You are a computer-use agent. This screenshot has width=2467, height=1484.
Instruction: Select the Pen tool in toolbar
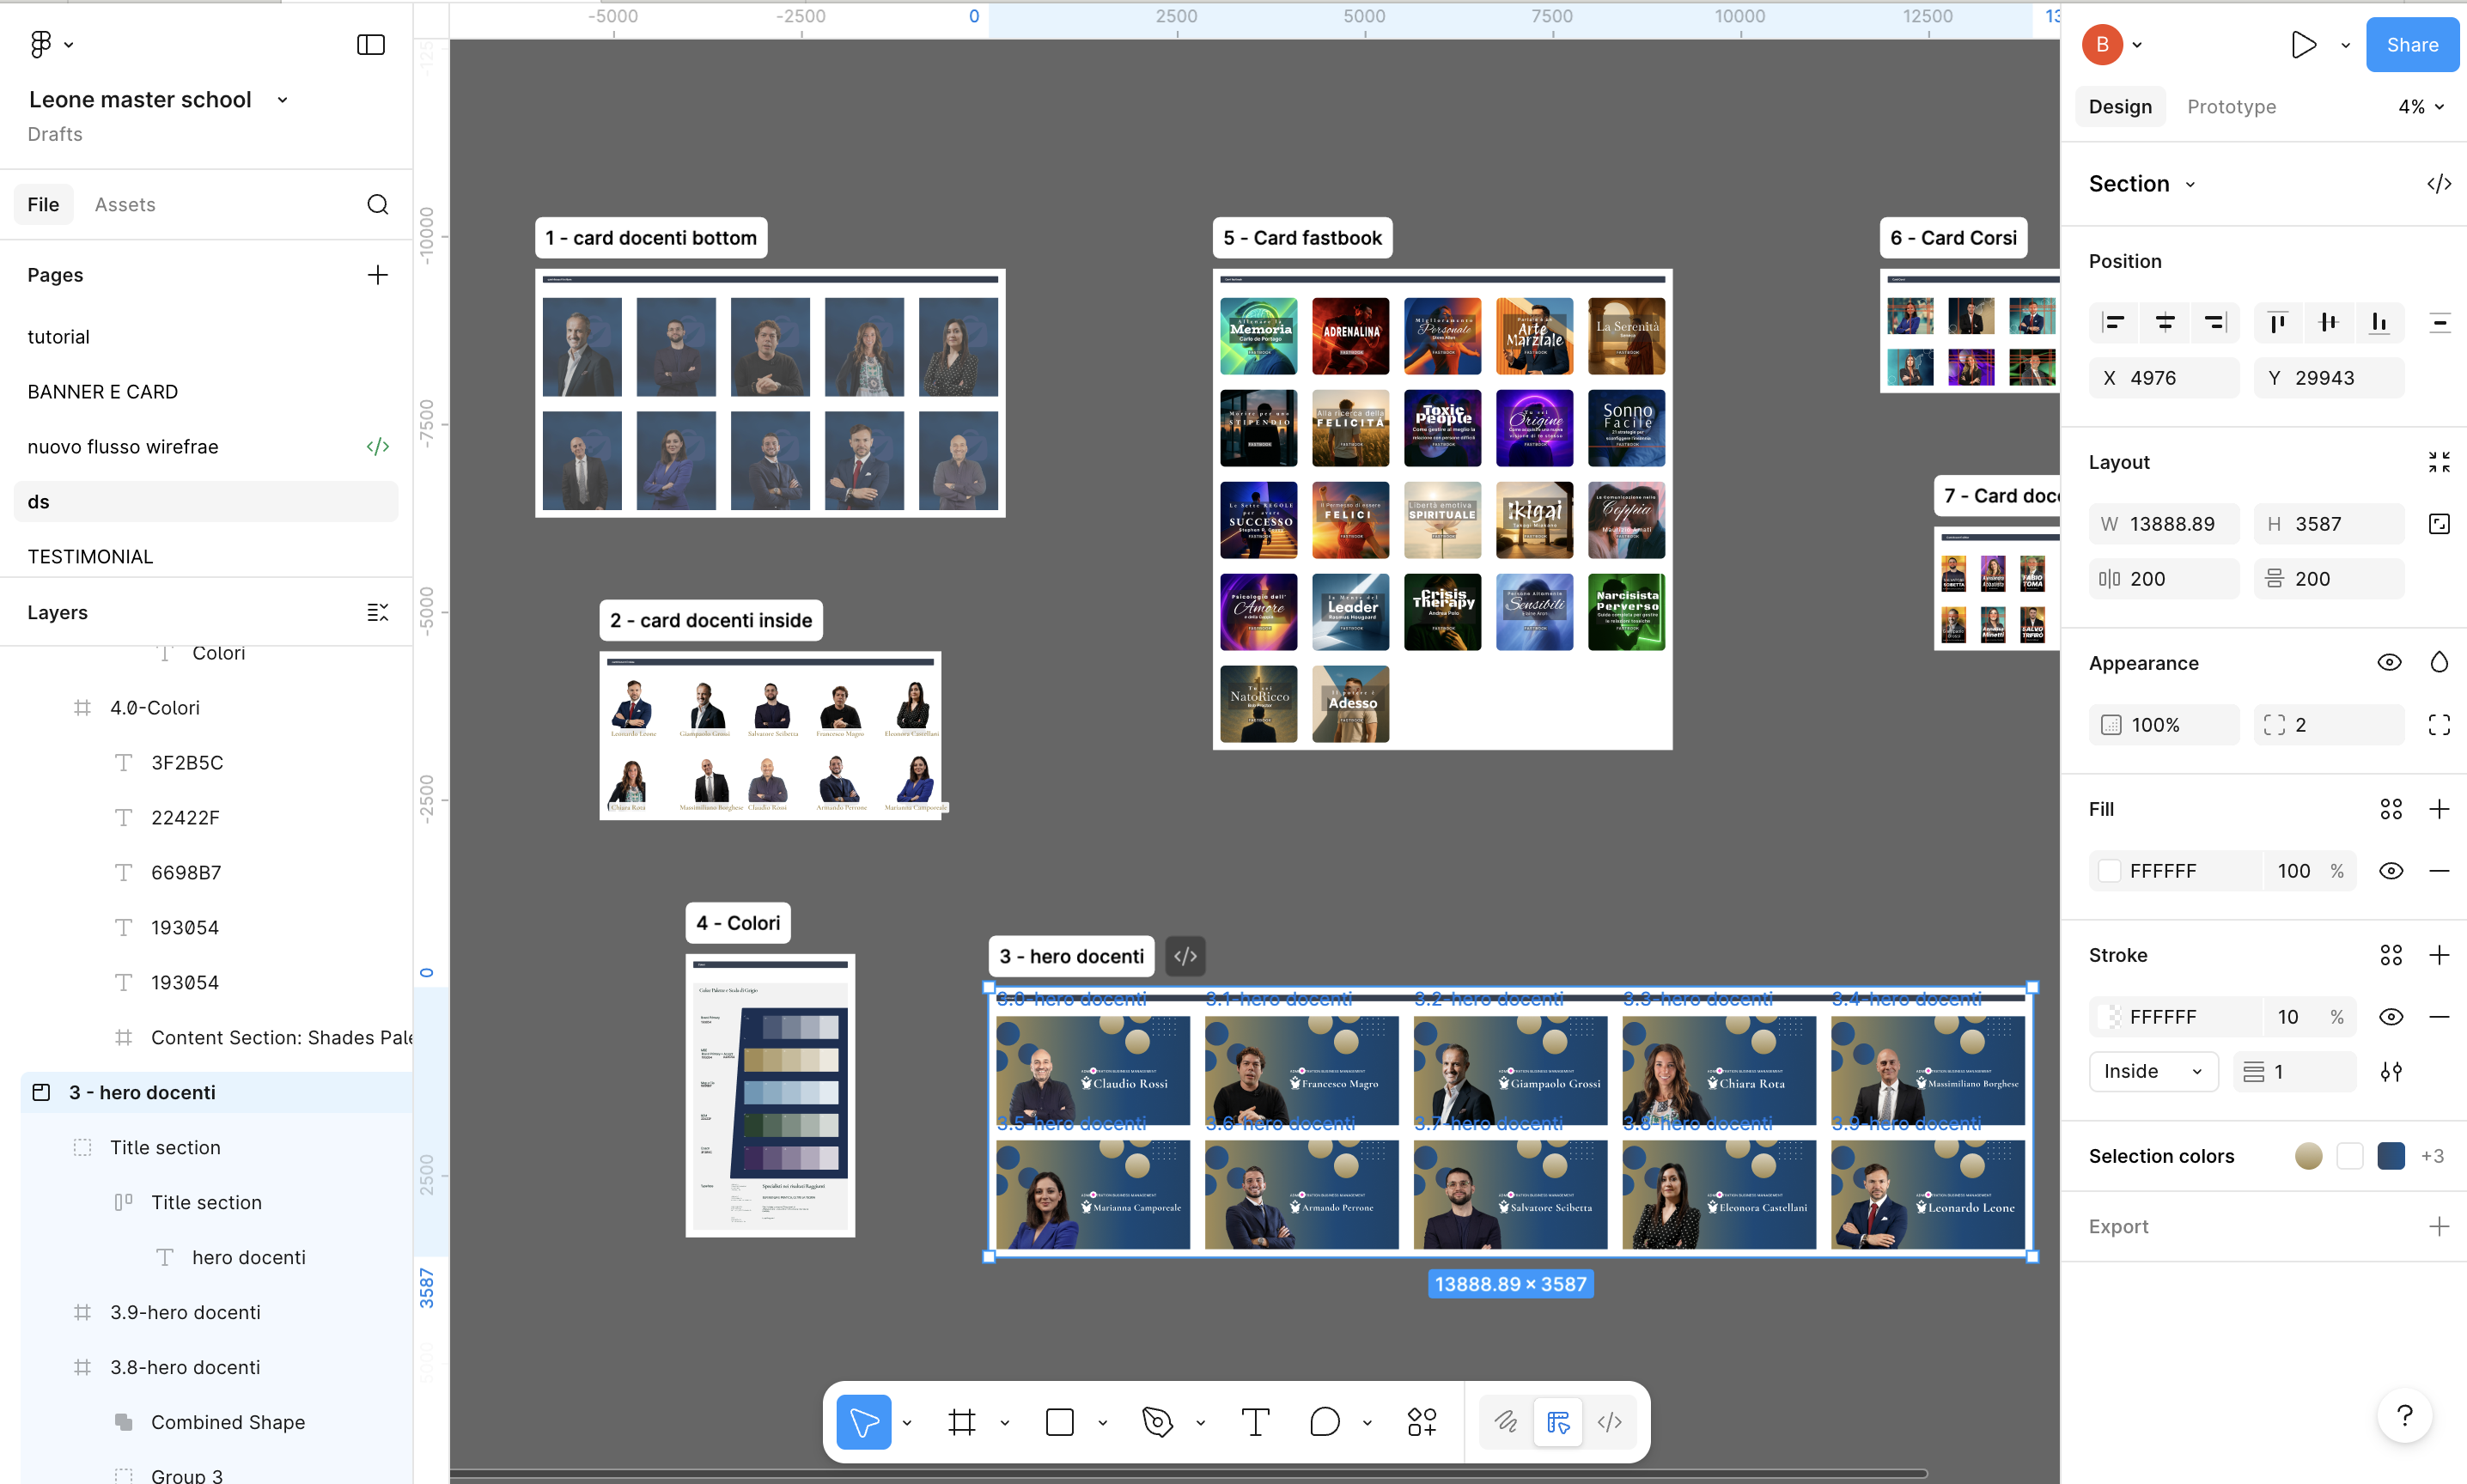(1157, 1421)
